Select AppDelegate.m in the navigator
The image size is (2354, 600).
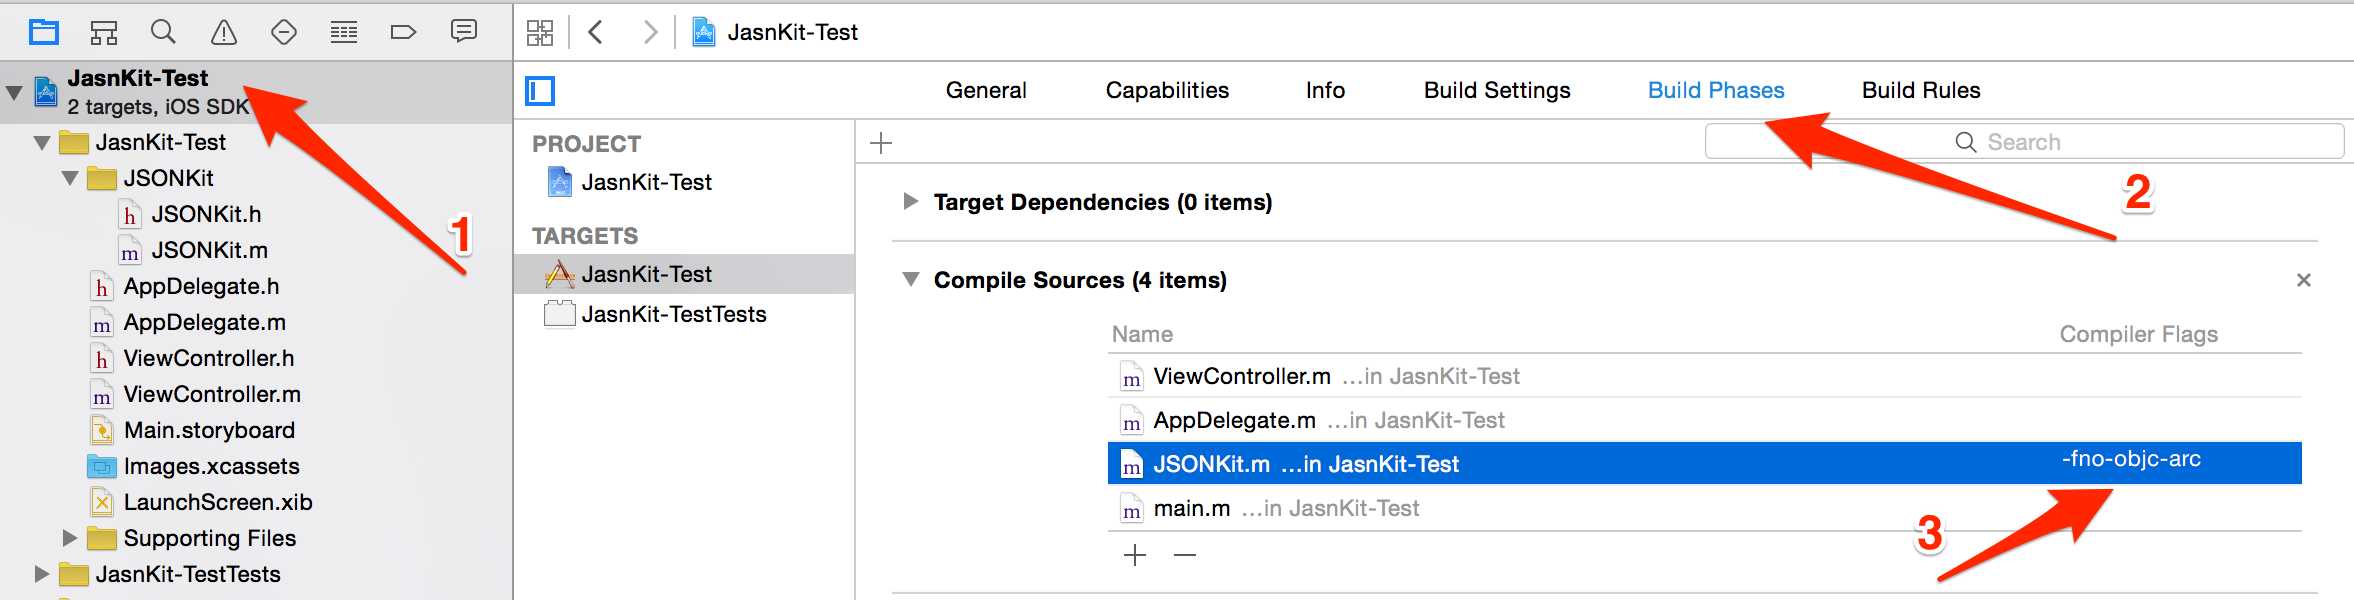point(204,322)
